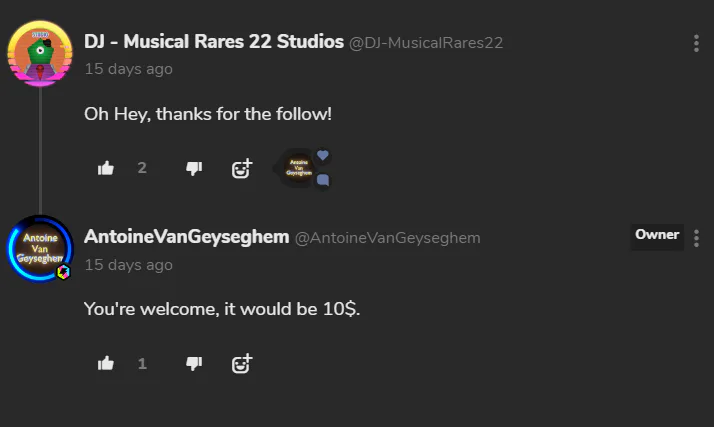Open options menu for Antoine's reply
This screenshot has width=714, height=427.
point(696,238)
